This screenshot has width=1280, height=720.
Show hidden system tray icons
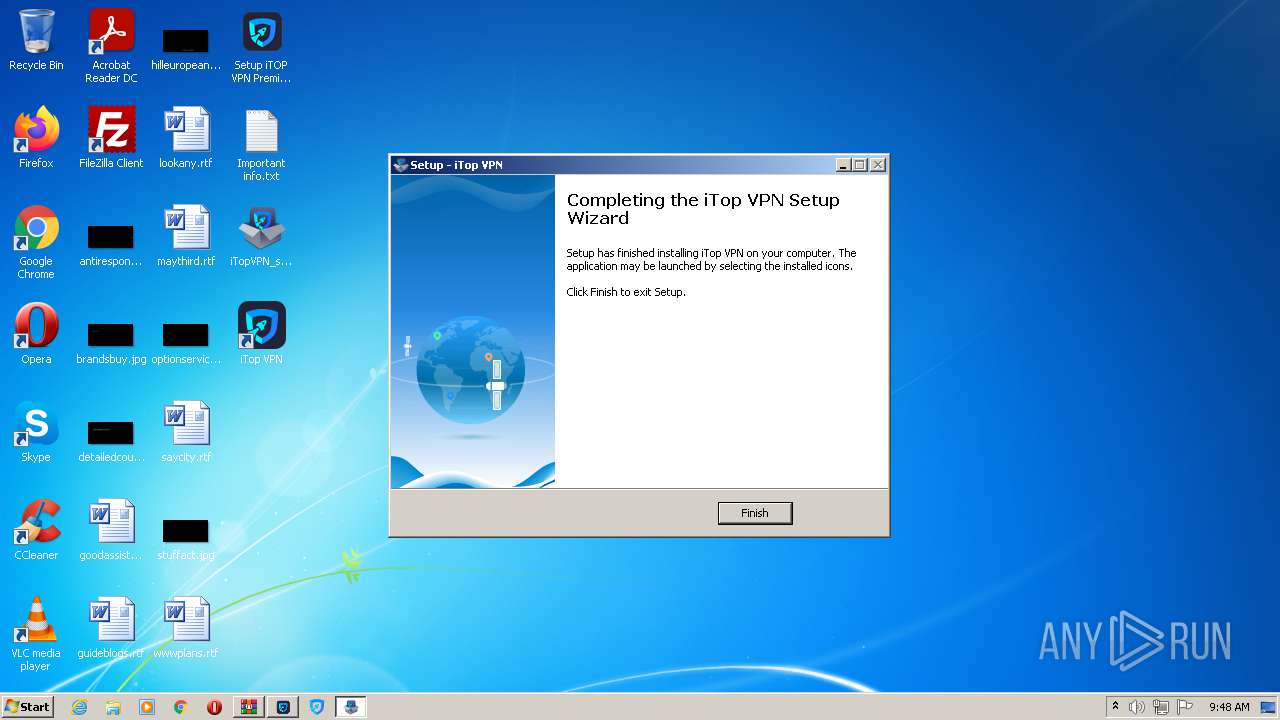pyautogui.click(x=1116, y=707)
